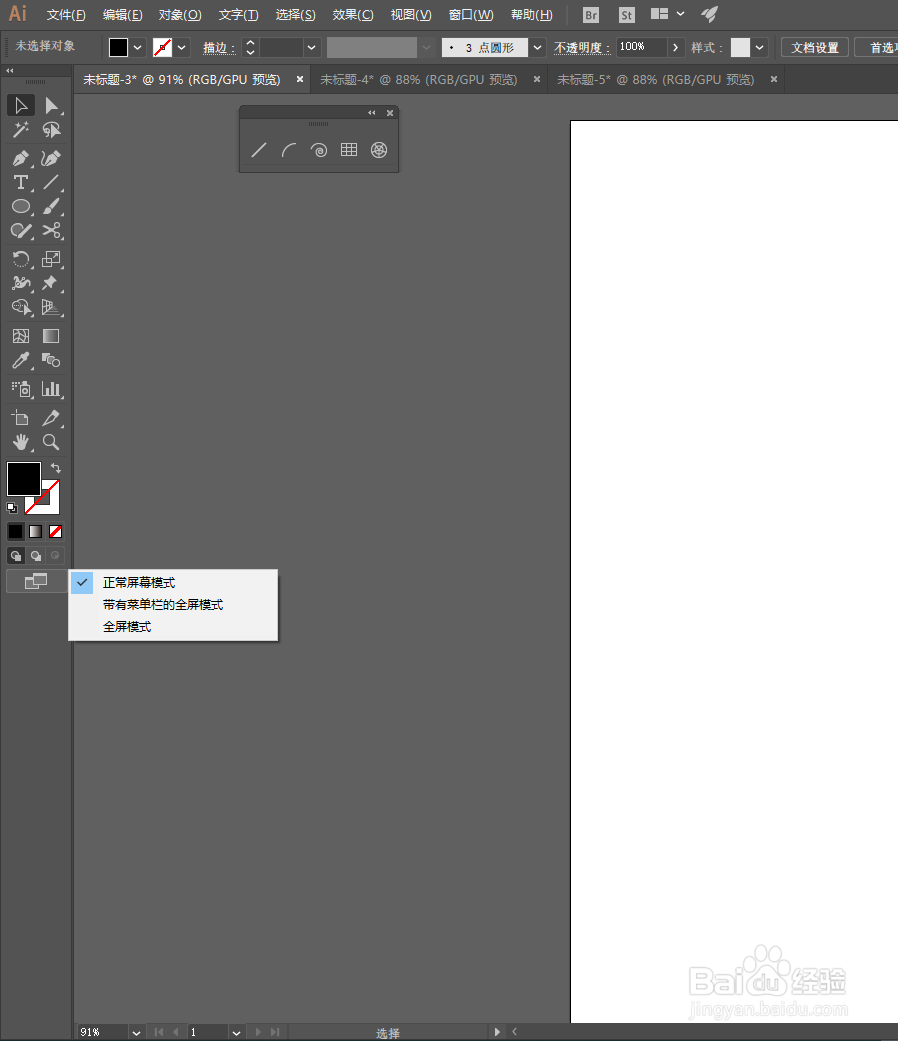
Task: Select the Artboard tool
Action: point(21,418)
